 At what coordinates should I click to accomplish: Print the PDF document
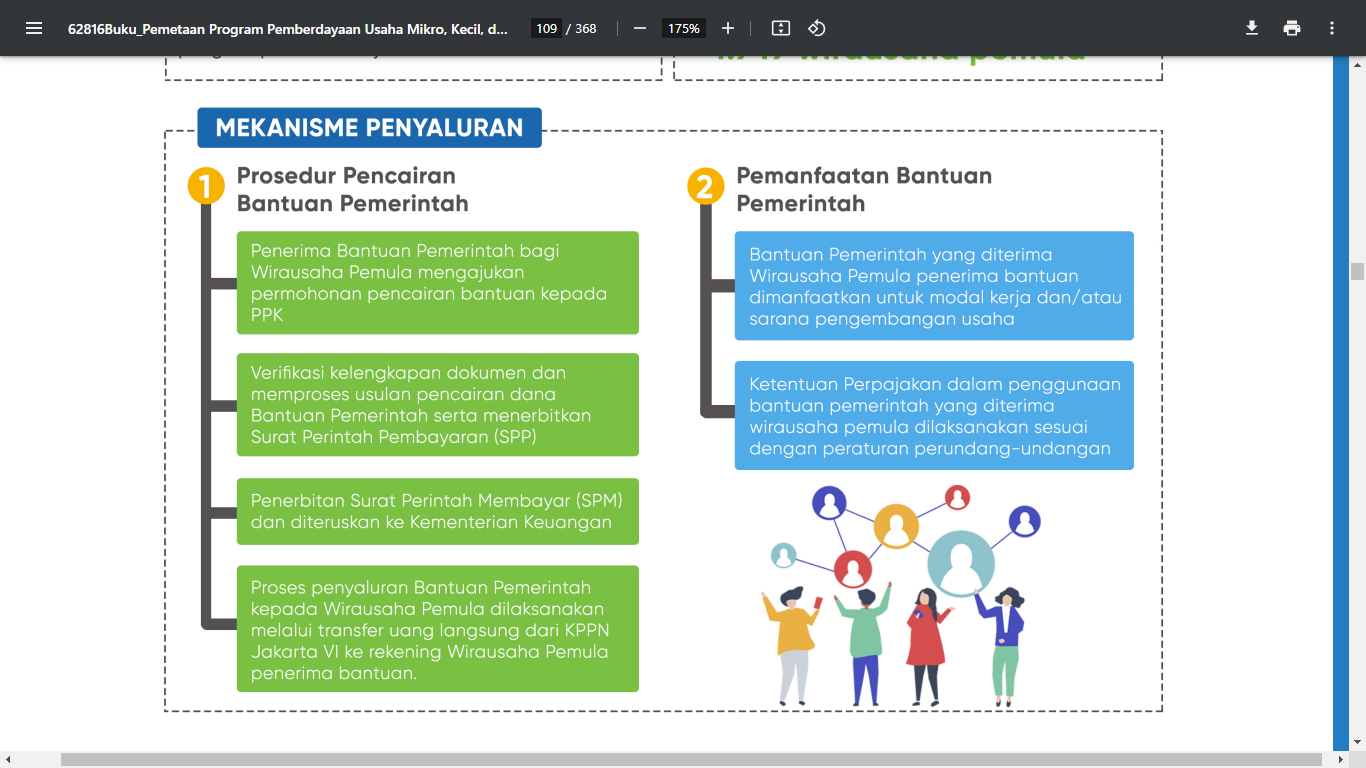tap(1292, 28)
